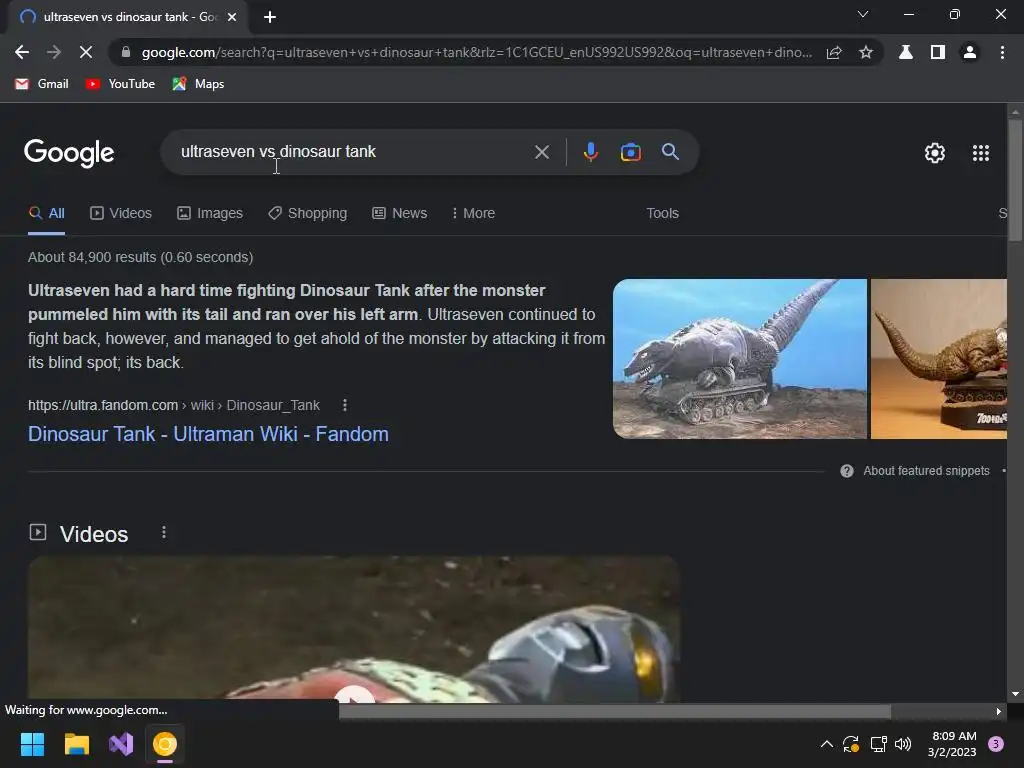Open volume control in tray
1024x768 pixels.
903,744
